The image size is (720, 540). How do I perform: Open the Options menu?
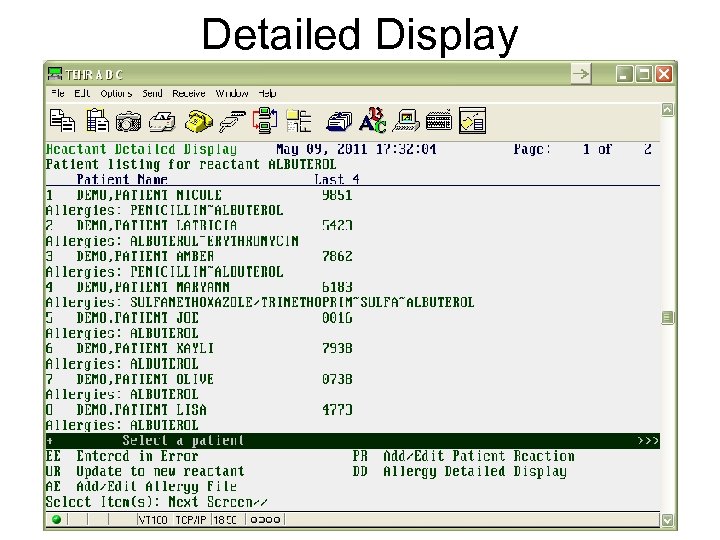pos(116,93)
